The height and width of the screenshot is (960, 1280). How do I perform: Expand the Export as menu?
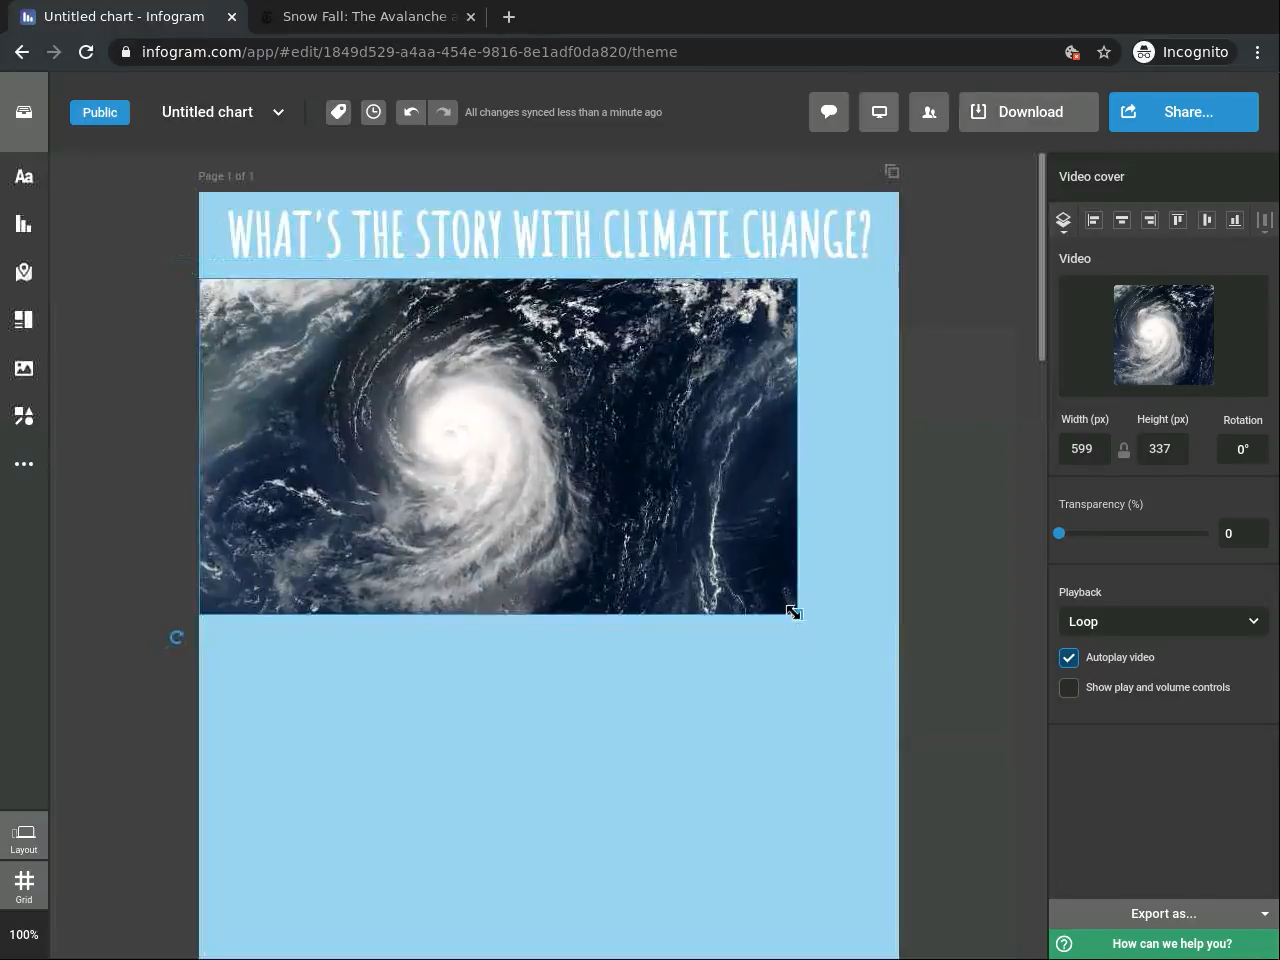click(1163, 913)
